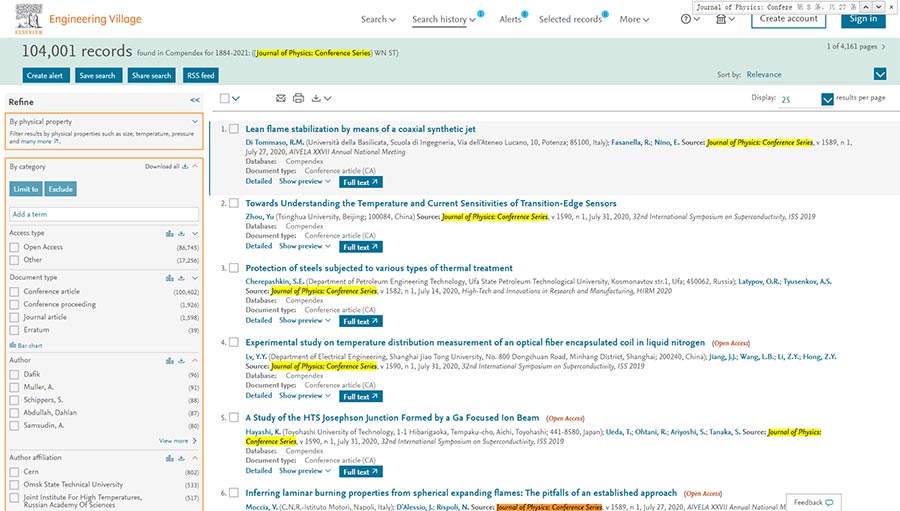Go to the next results page arrow
The width and height of the screenshot is (900, 511).
coord(883,47)
